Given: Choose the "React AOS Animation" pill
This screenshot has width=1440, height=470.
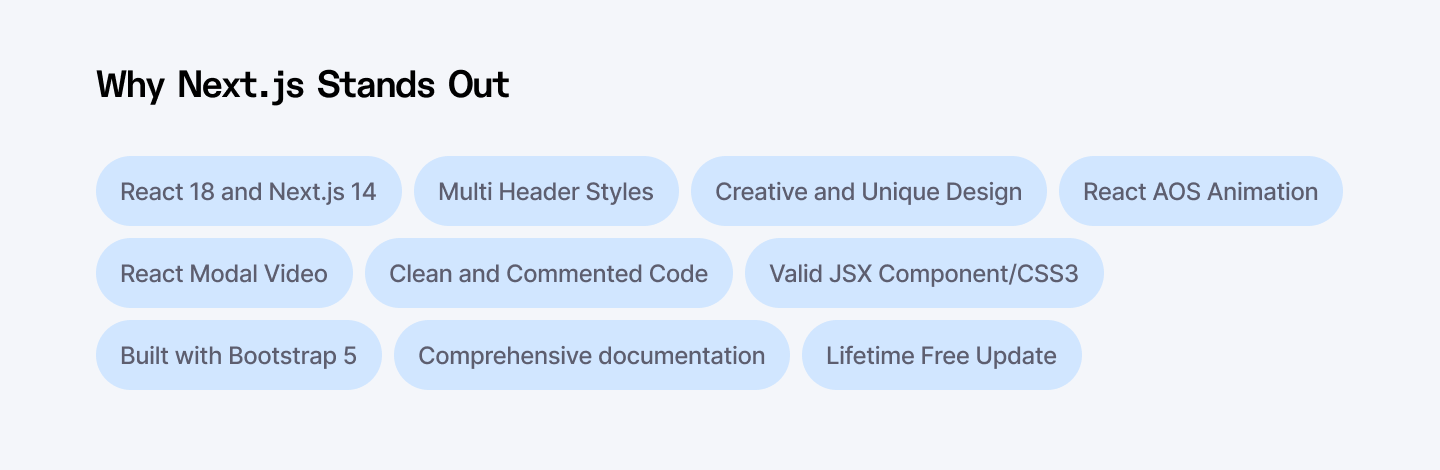Looking at the screenshot, I should [x=1200, y=191].
